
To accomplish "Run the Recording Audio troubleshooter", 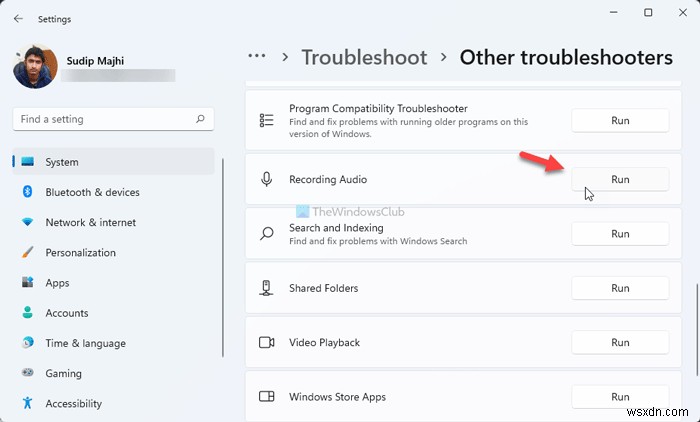I will [x=620, y=179].
